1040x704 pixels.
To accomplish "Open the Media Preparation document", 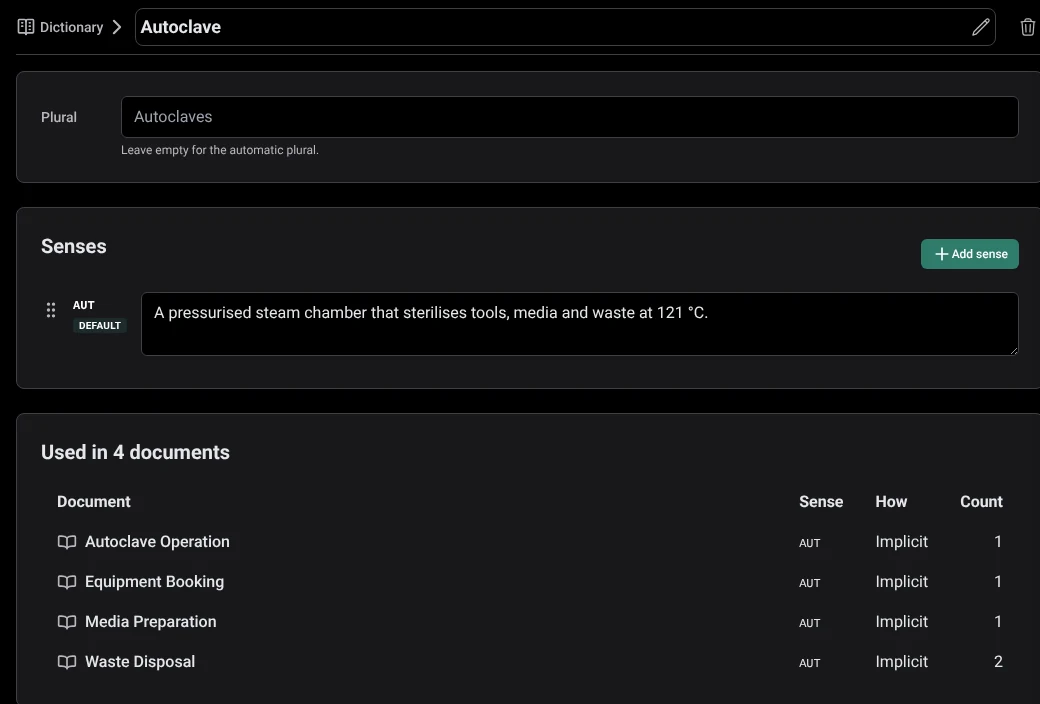I will [151, 621].
